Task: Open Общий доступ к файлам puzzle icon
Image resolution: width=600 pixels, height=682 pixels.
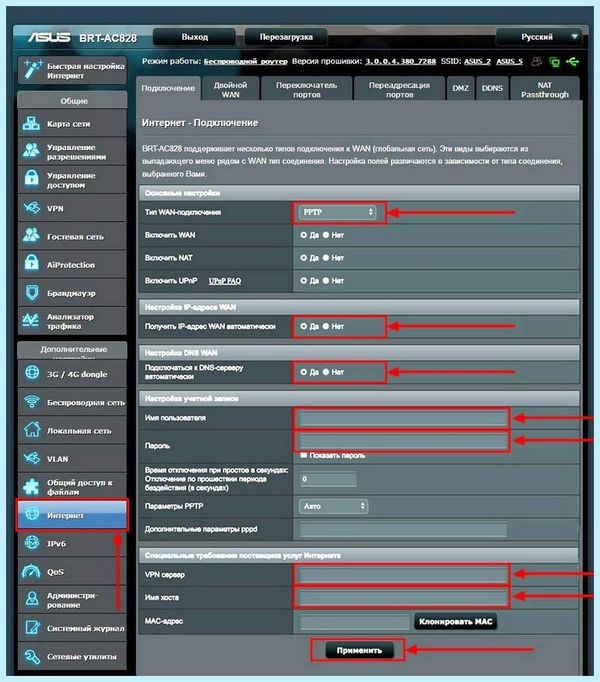Action: 31,487
